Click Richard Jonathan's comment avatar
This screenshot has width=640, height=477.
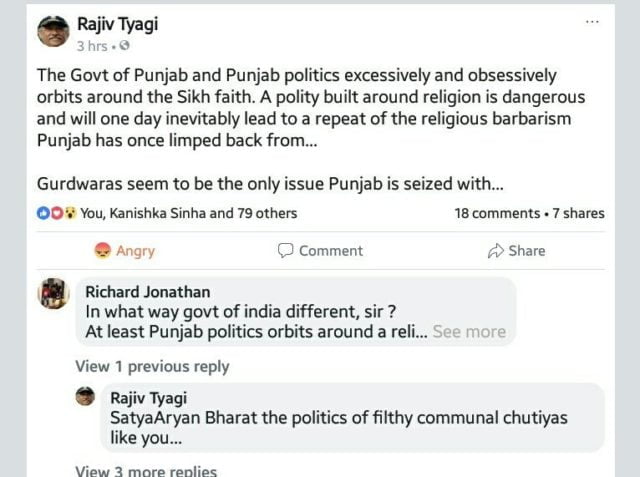tap(53, 293)
